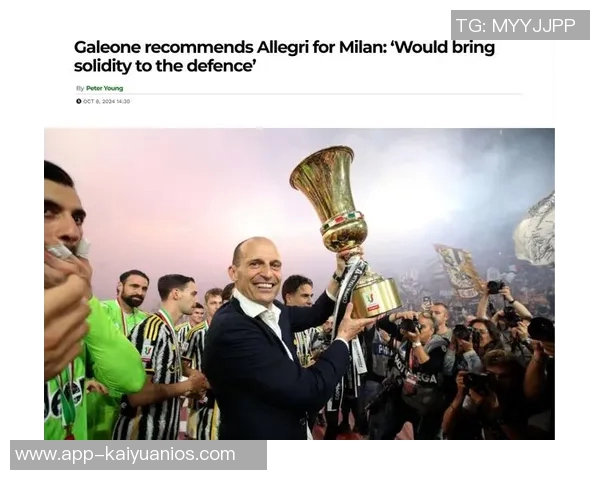The image size is (600, 480).
Task: Click the Galeone recommends Allegri headline
Action: click(284, 57)
